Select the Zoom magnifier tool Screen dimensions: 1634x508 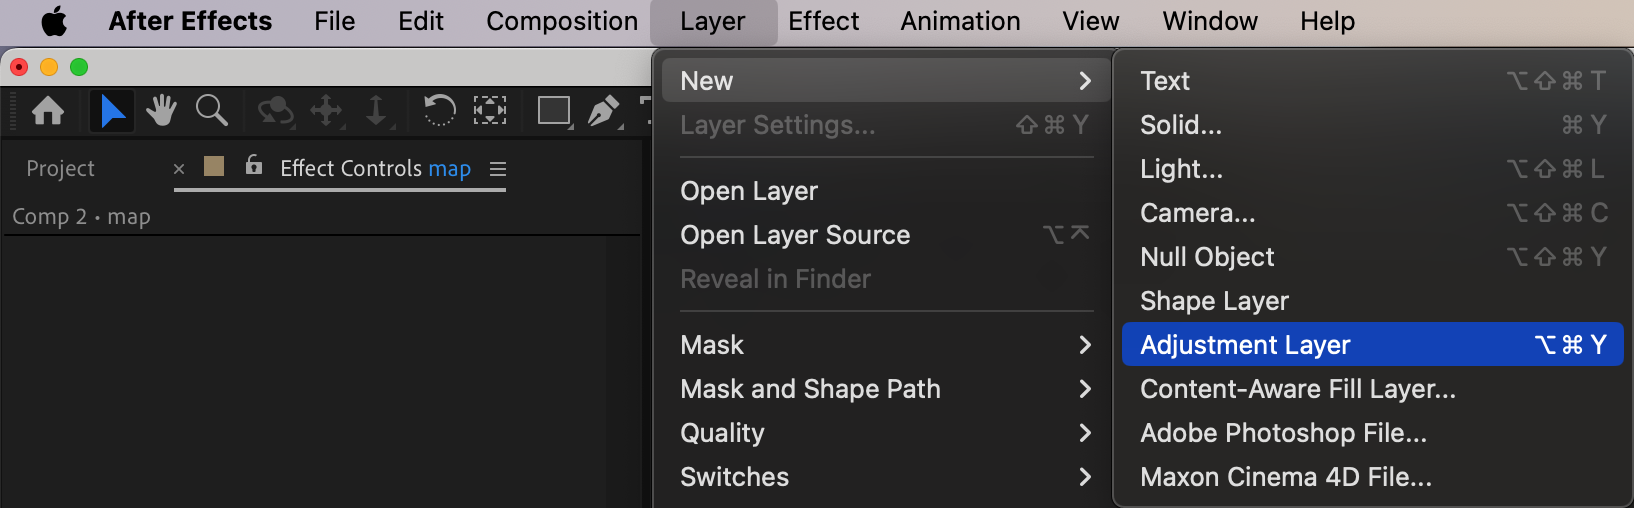click(211, 110)
